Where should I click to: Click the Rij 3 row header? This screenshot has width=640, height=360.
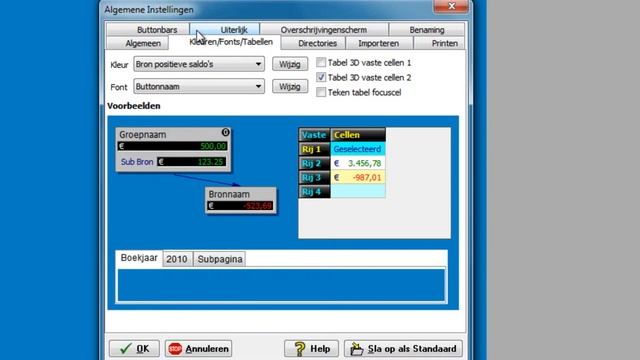314,178
